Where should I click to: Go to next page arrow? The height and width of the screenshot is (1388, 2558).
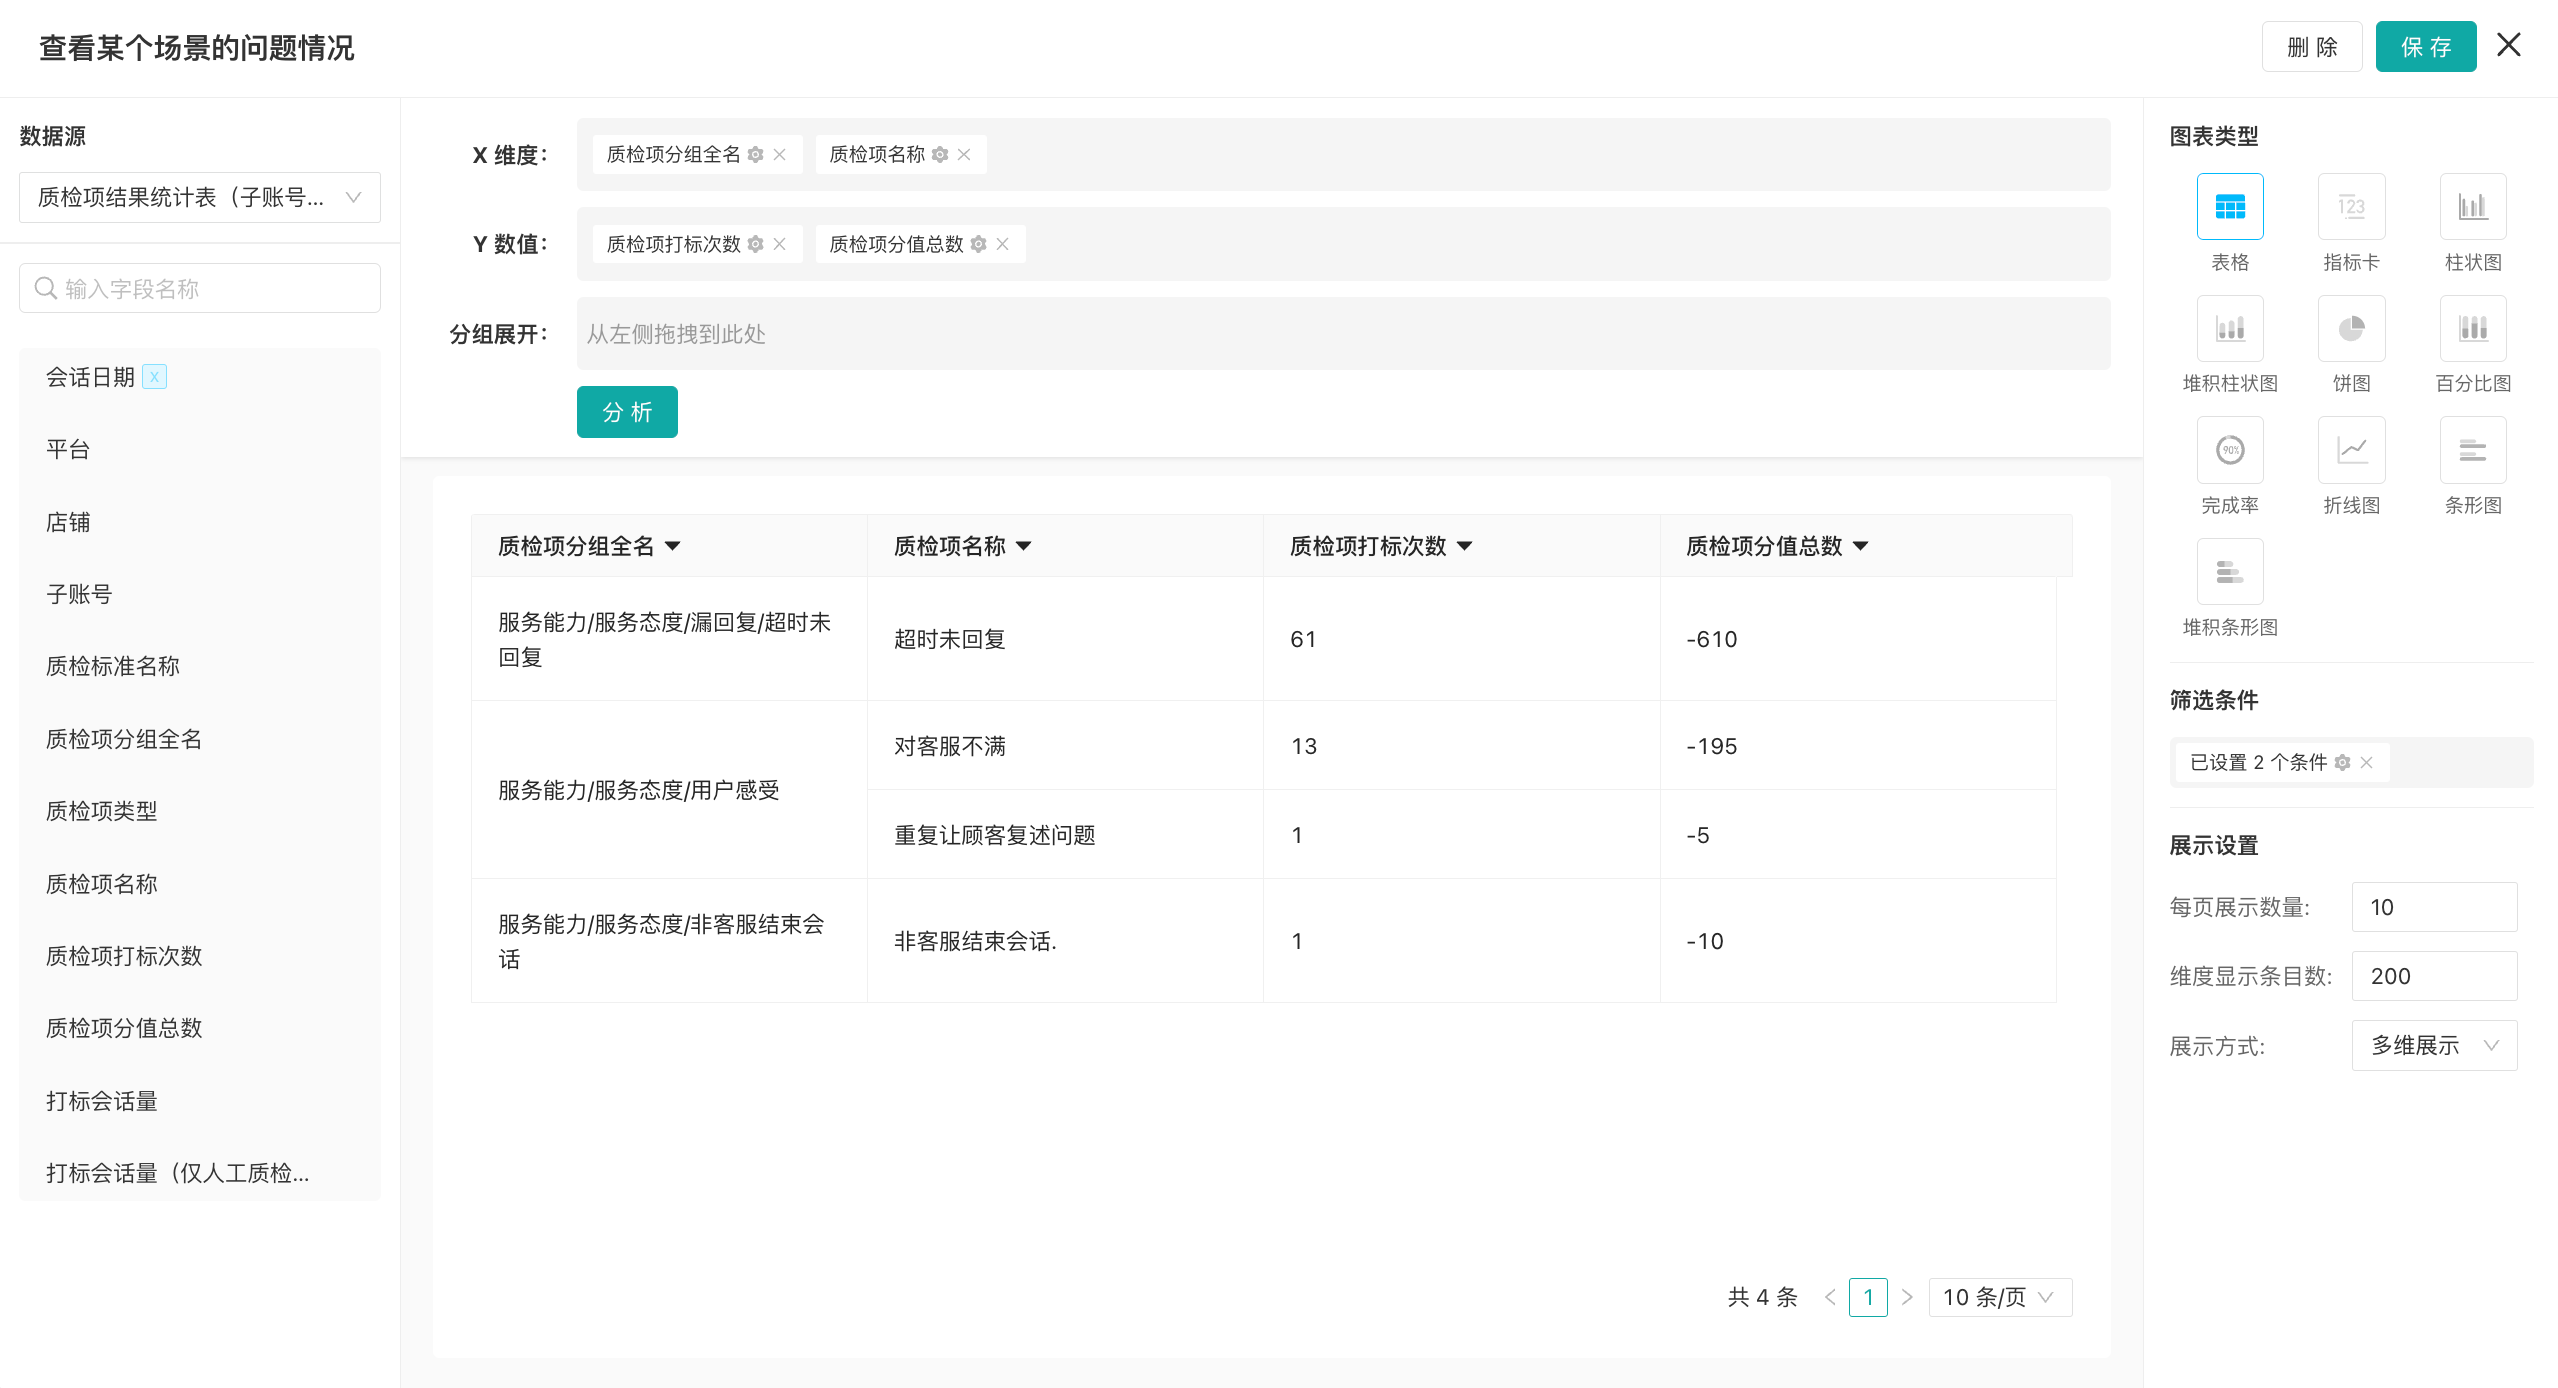click(x=1907, y=1297)
